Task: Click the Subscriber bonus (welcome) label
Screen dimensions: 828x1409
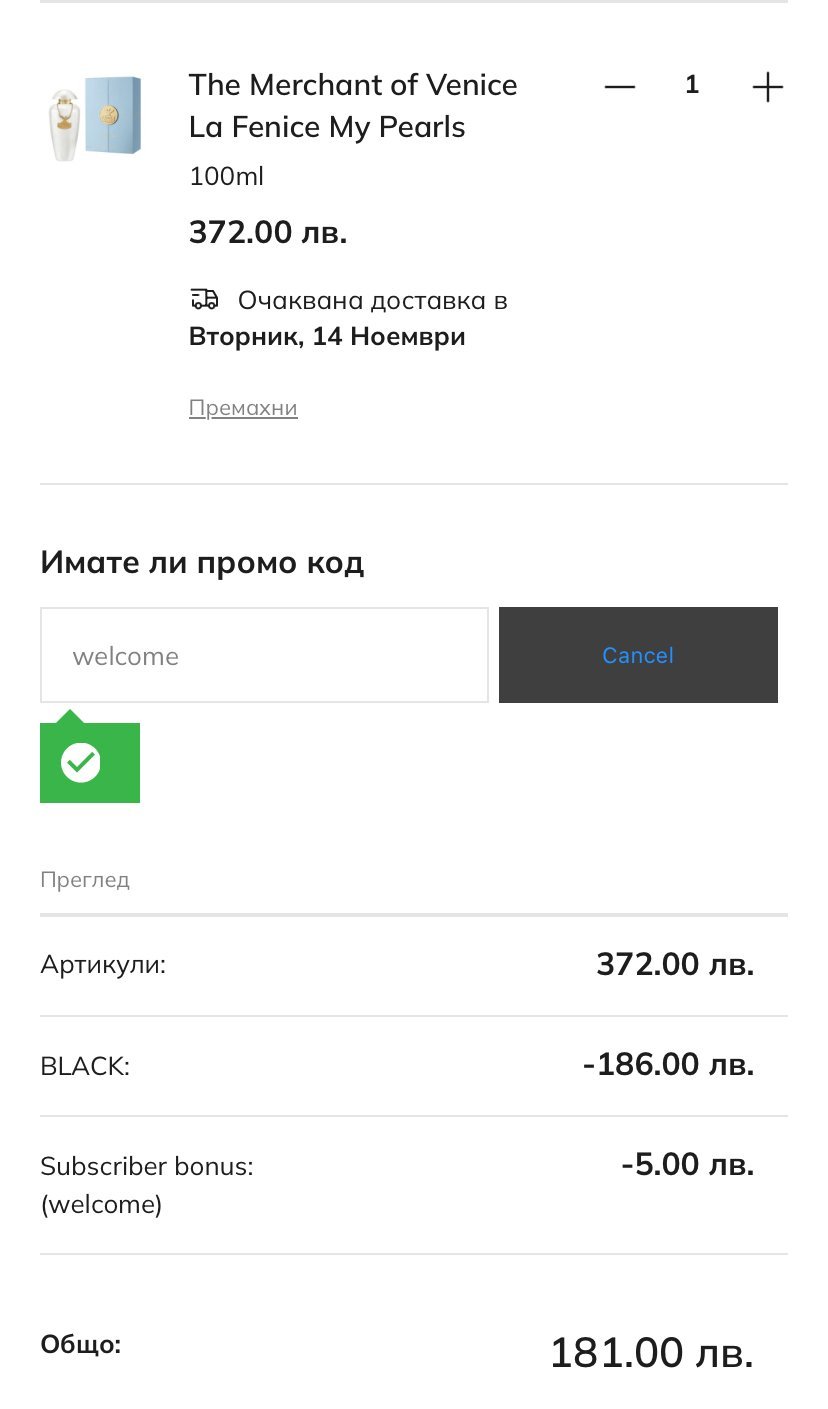Action: pos(147,1185)
